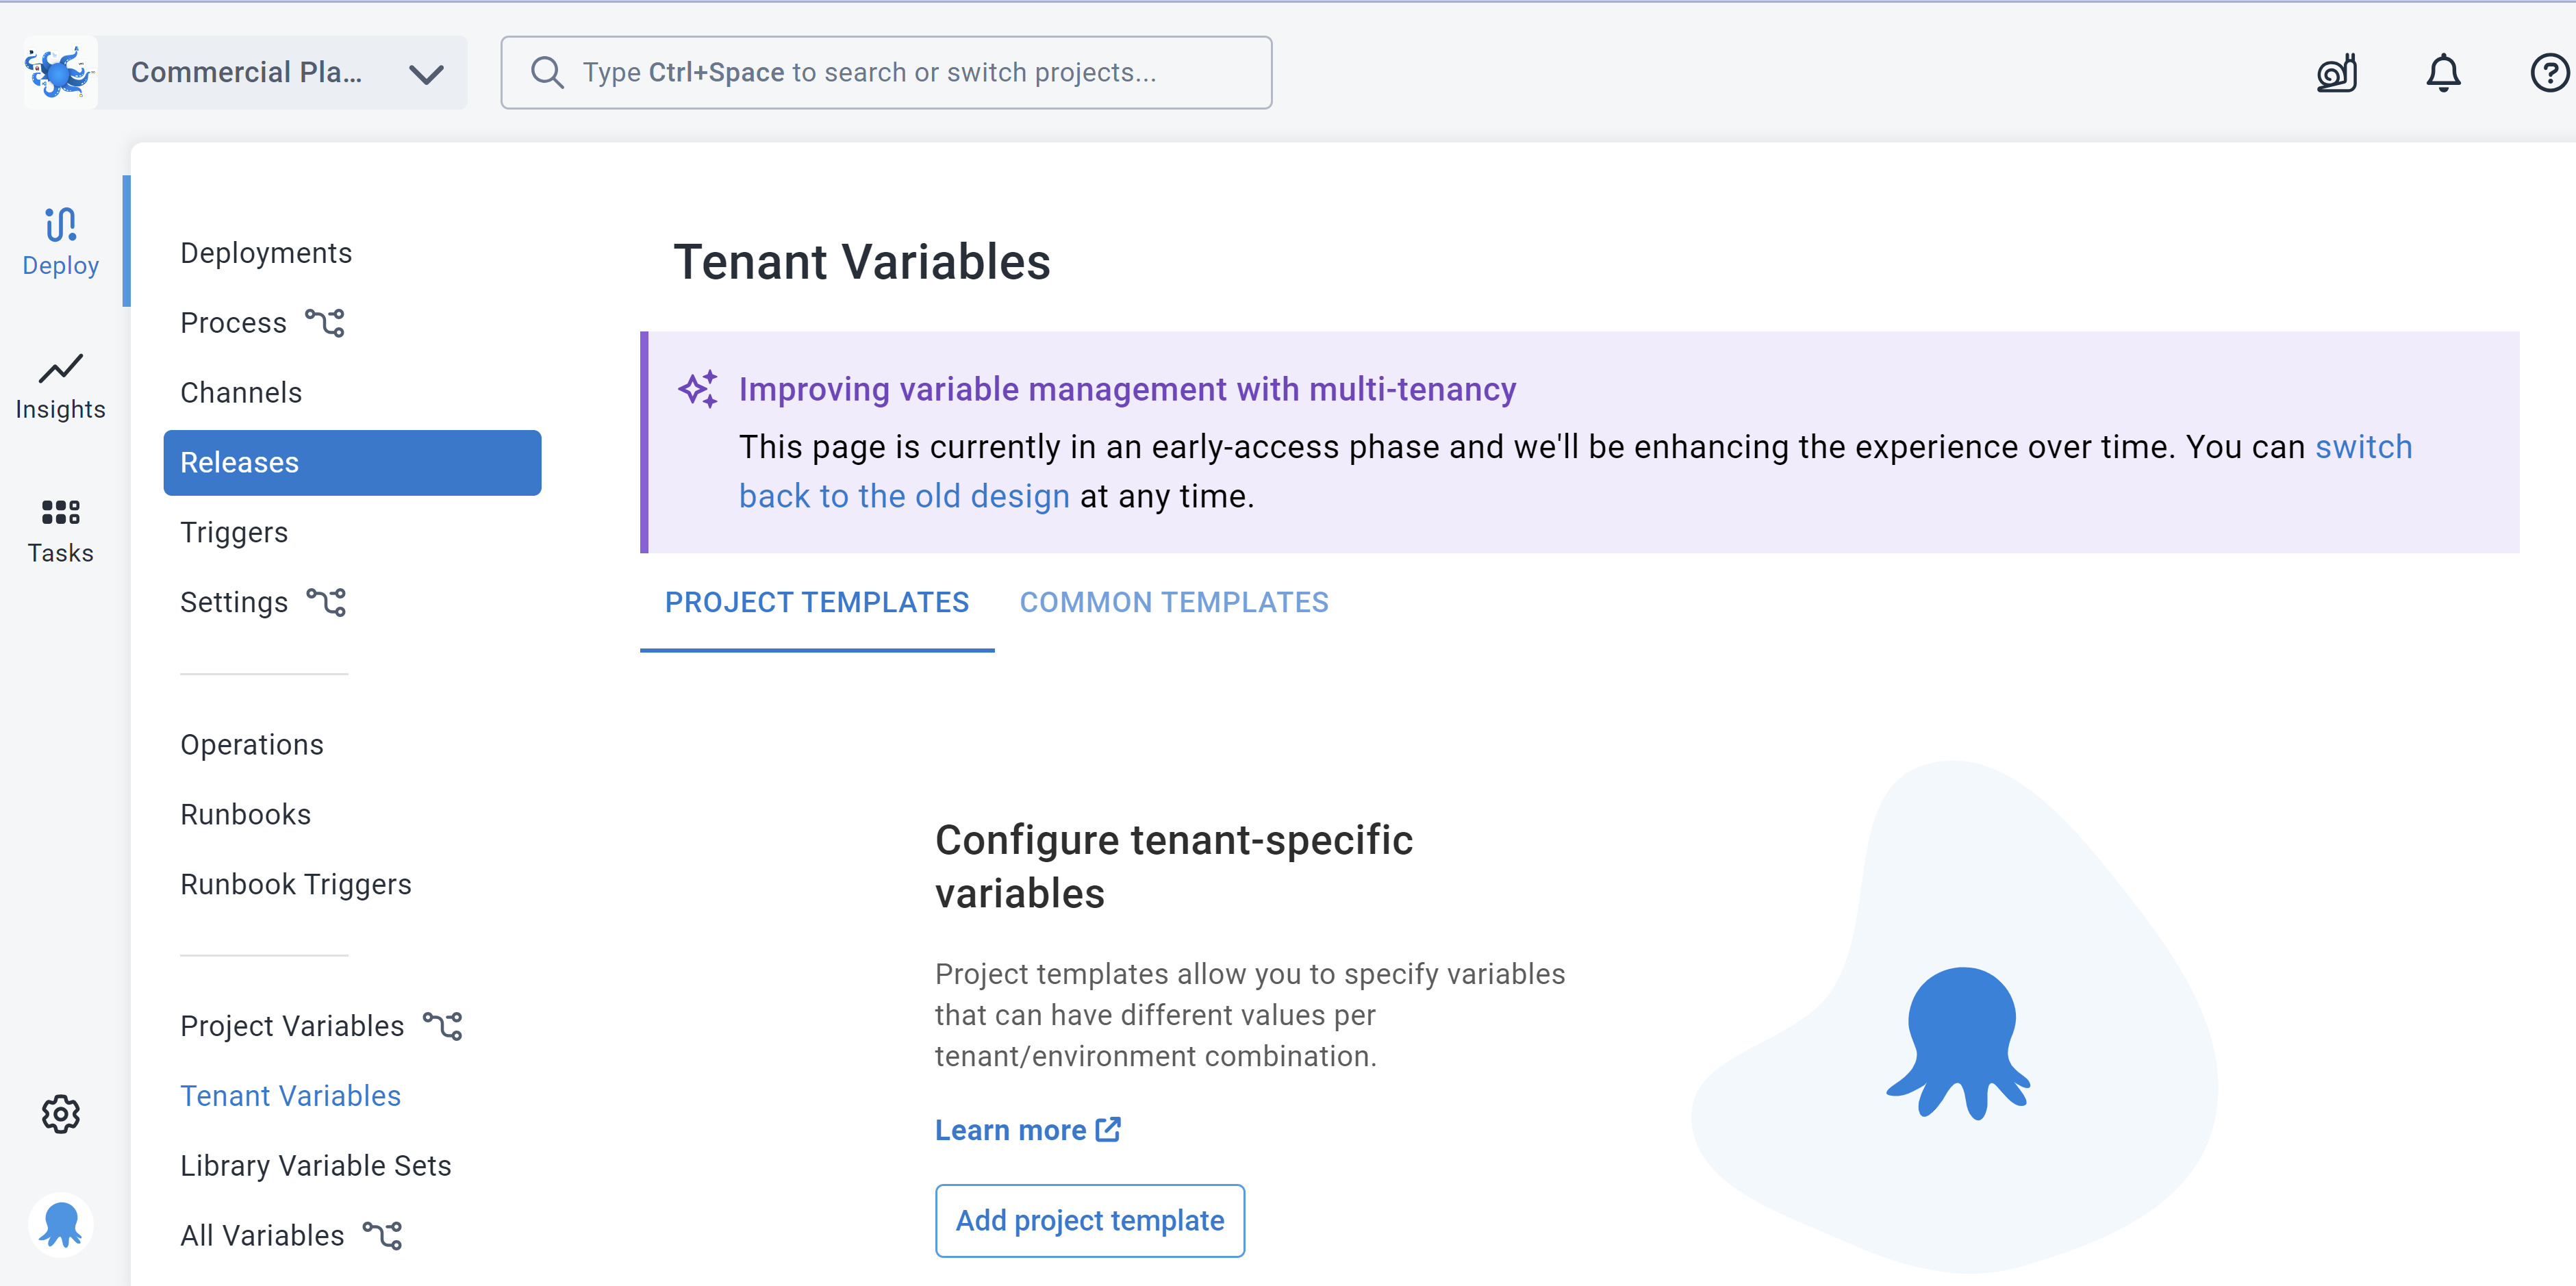Open the notifications bell

[2443, 72]
